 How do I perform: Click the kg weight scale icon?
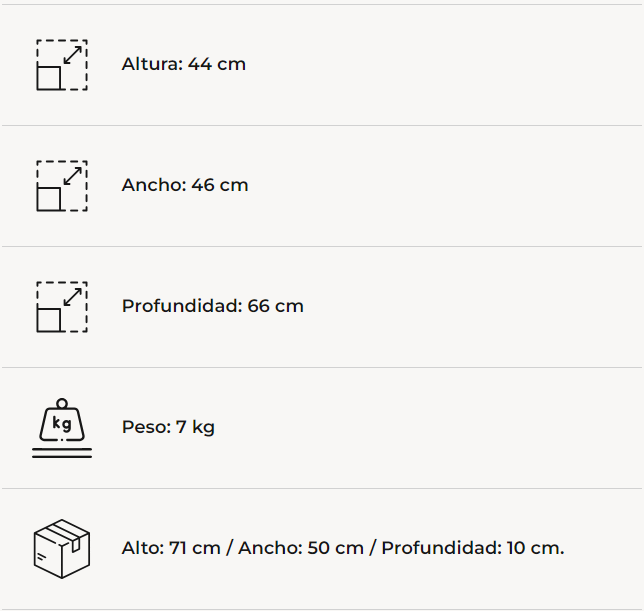click(x=62, y=428)
